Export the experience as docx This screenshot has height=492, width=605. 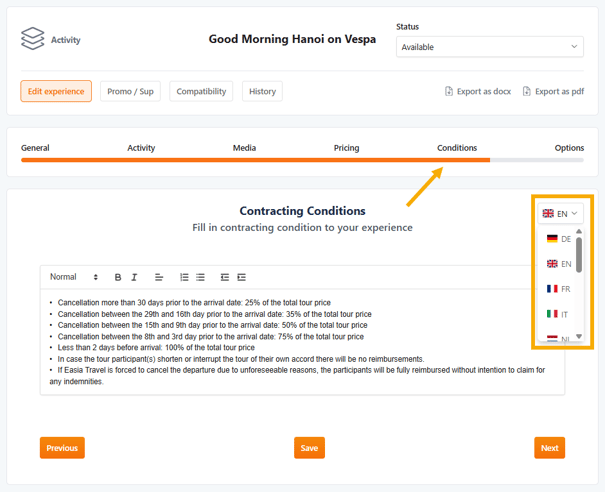click(478, 91)
